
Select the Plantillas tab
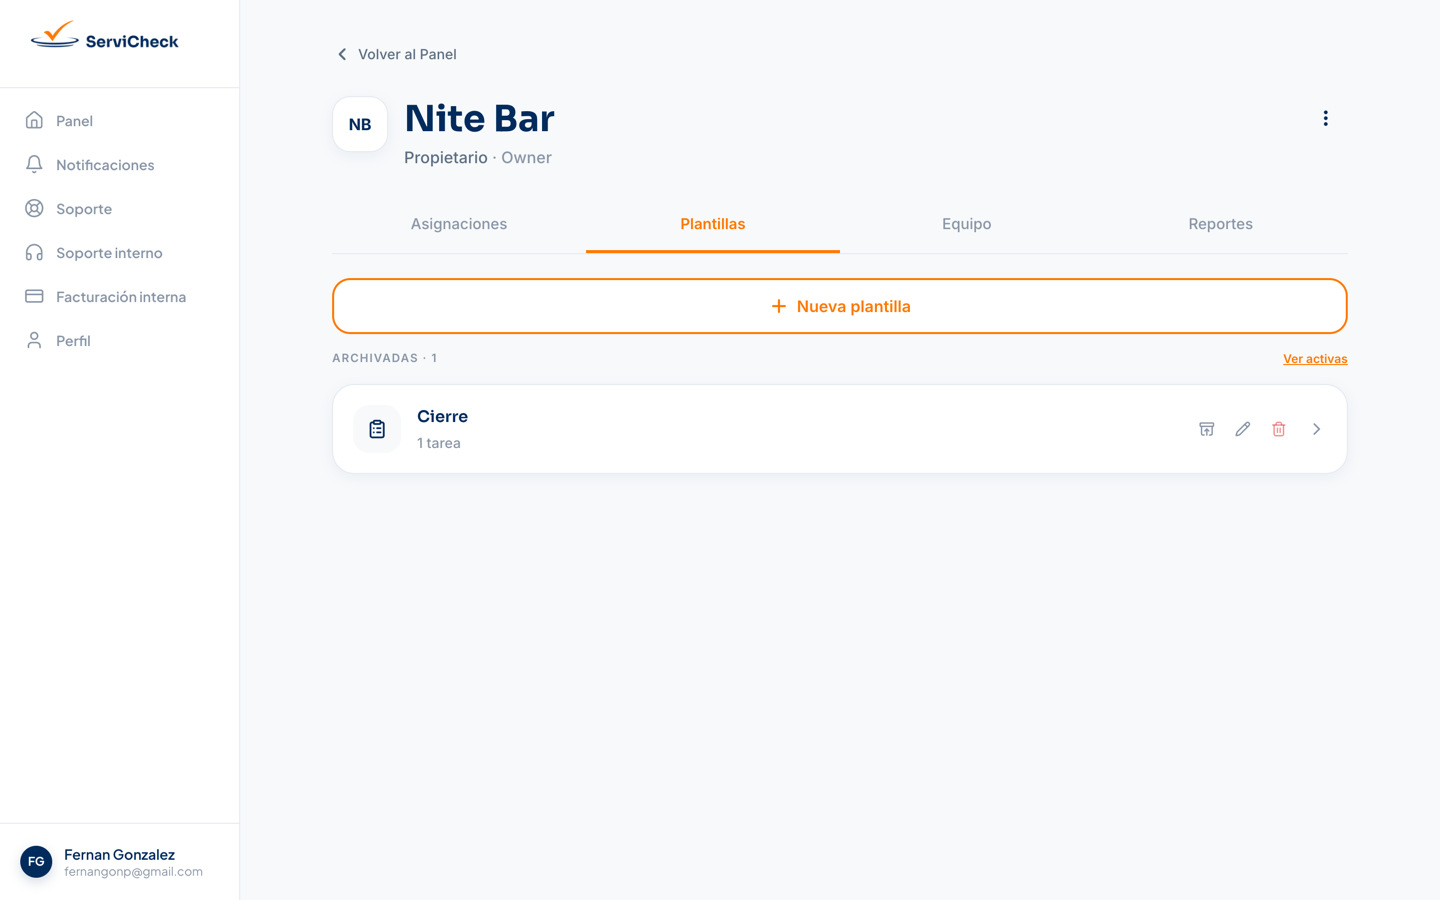point(713,224)
